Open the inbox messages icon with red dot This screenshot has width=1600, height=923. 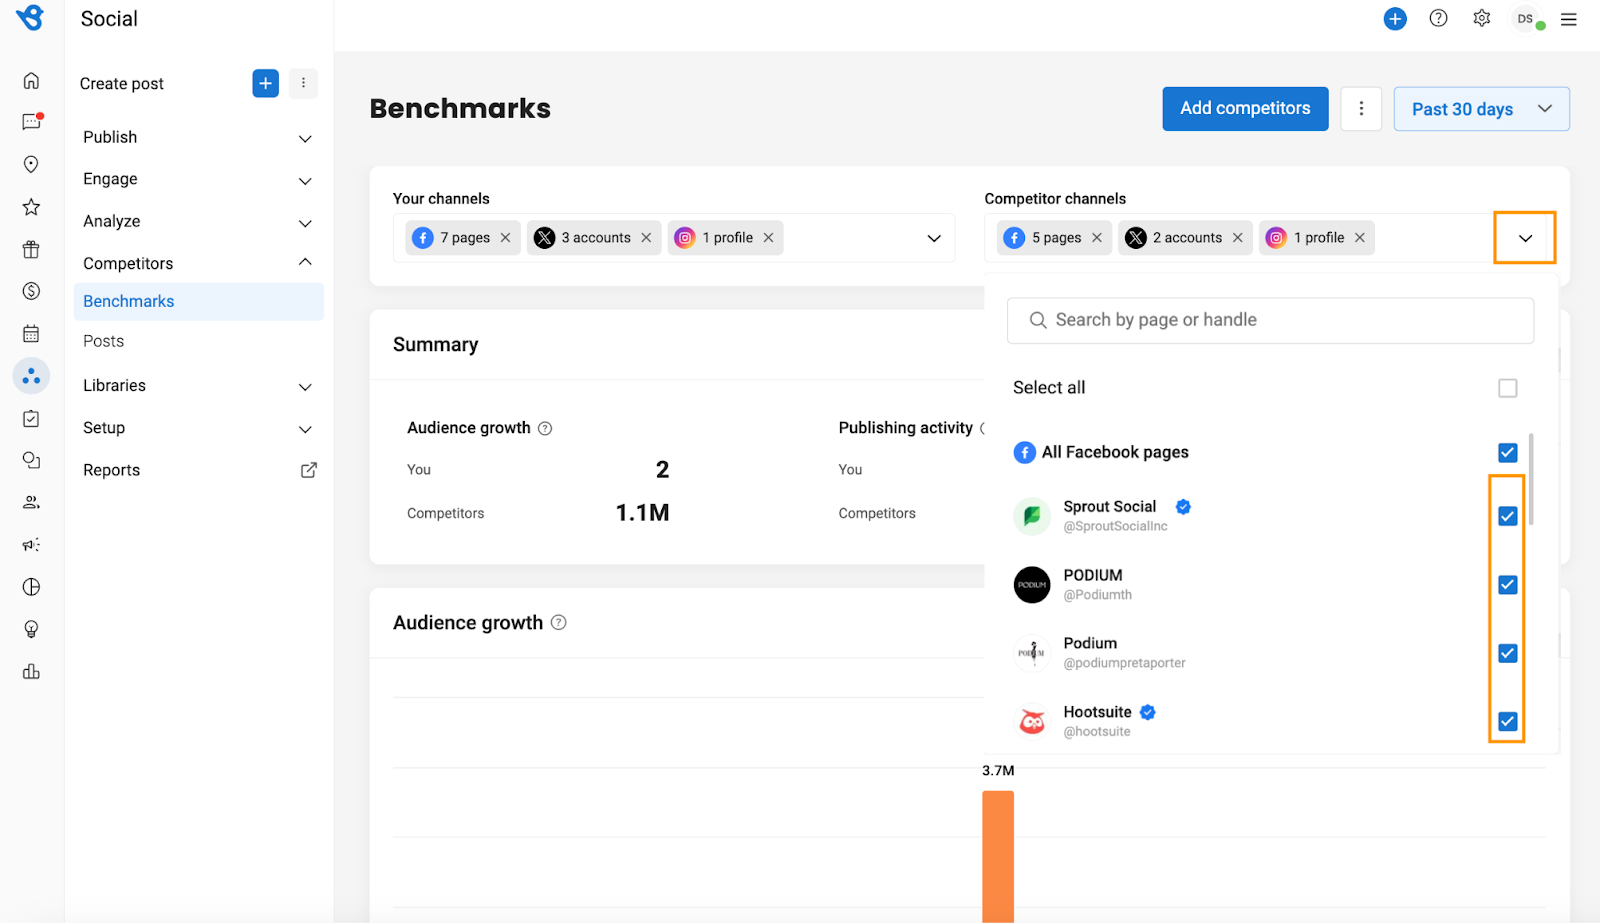pyautogui.click(x=31, y=122)
